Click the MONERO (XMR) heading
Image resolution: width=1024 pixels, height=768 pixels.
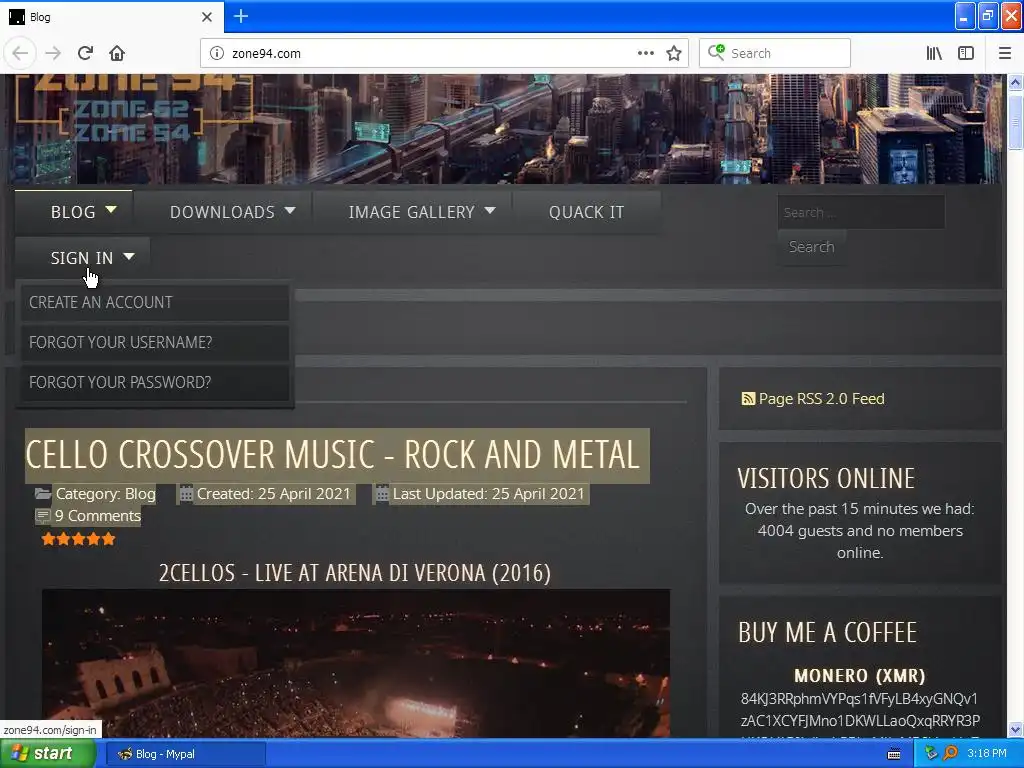tap(859, 675)
